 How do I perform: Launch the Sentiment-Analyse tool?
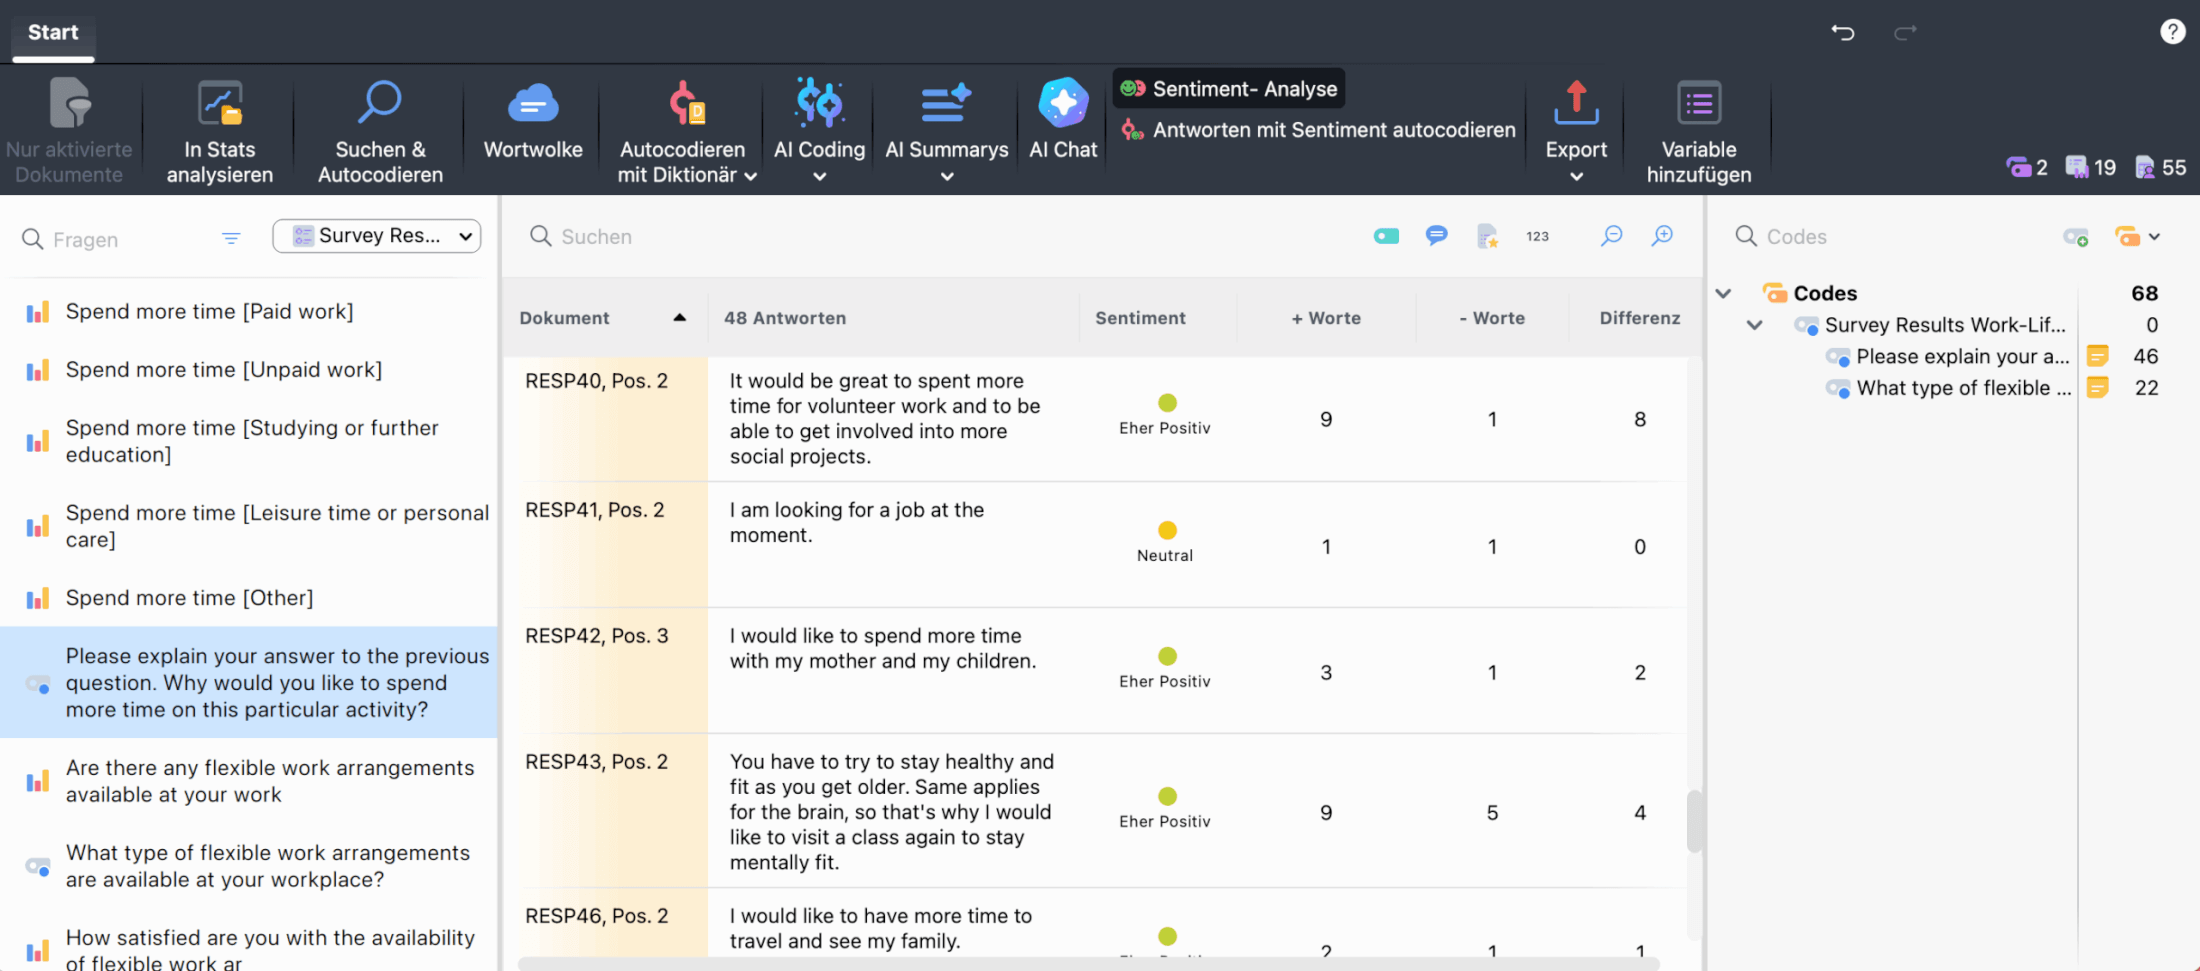tap(1228, 88)
